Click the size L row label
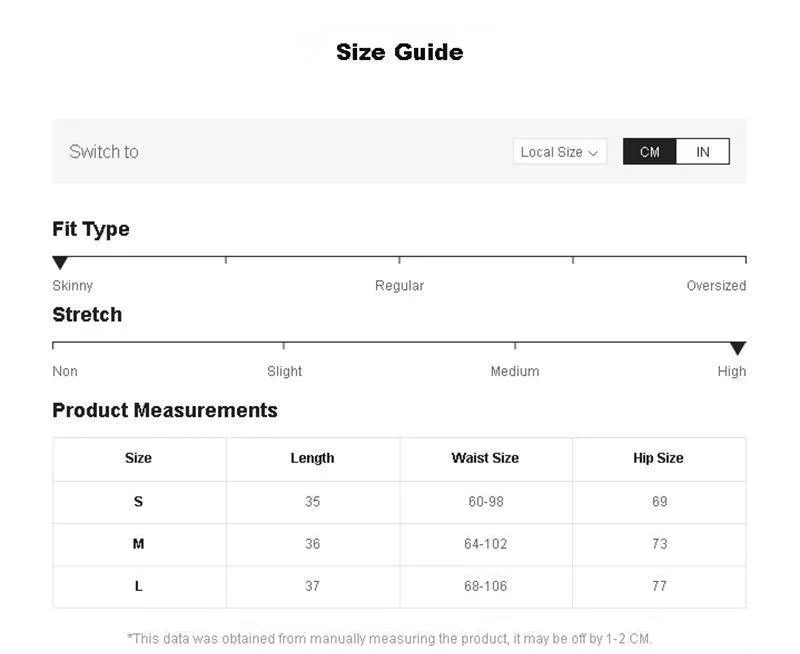Screen dimensions: 800x654 point(138,586)
